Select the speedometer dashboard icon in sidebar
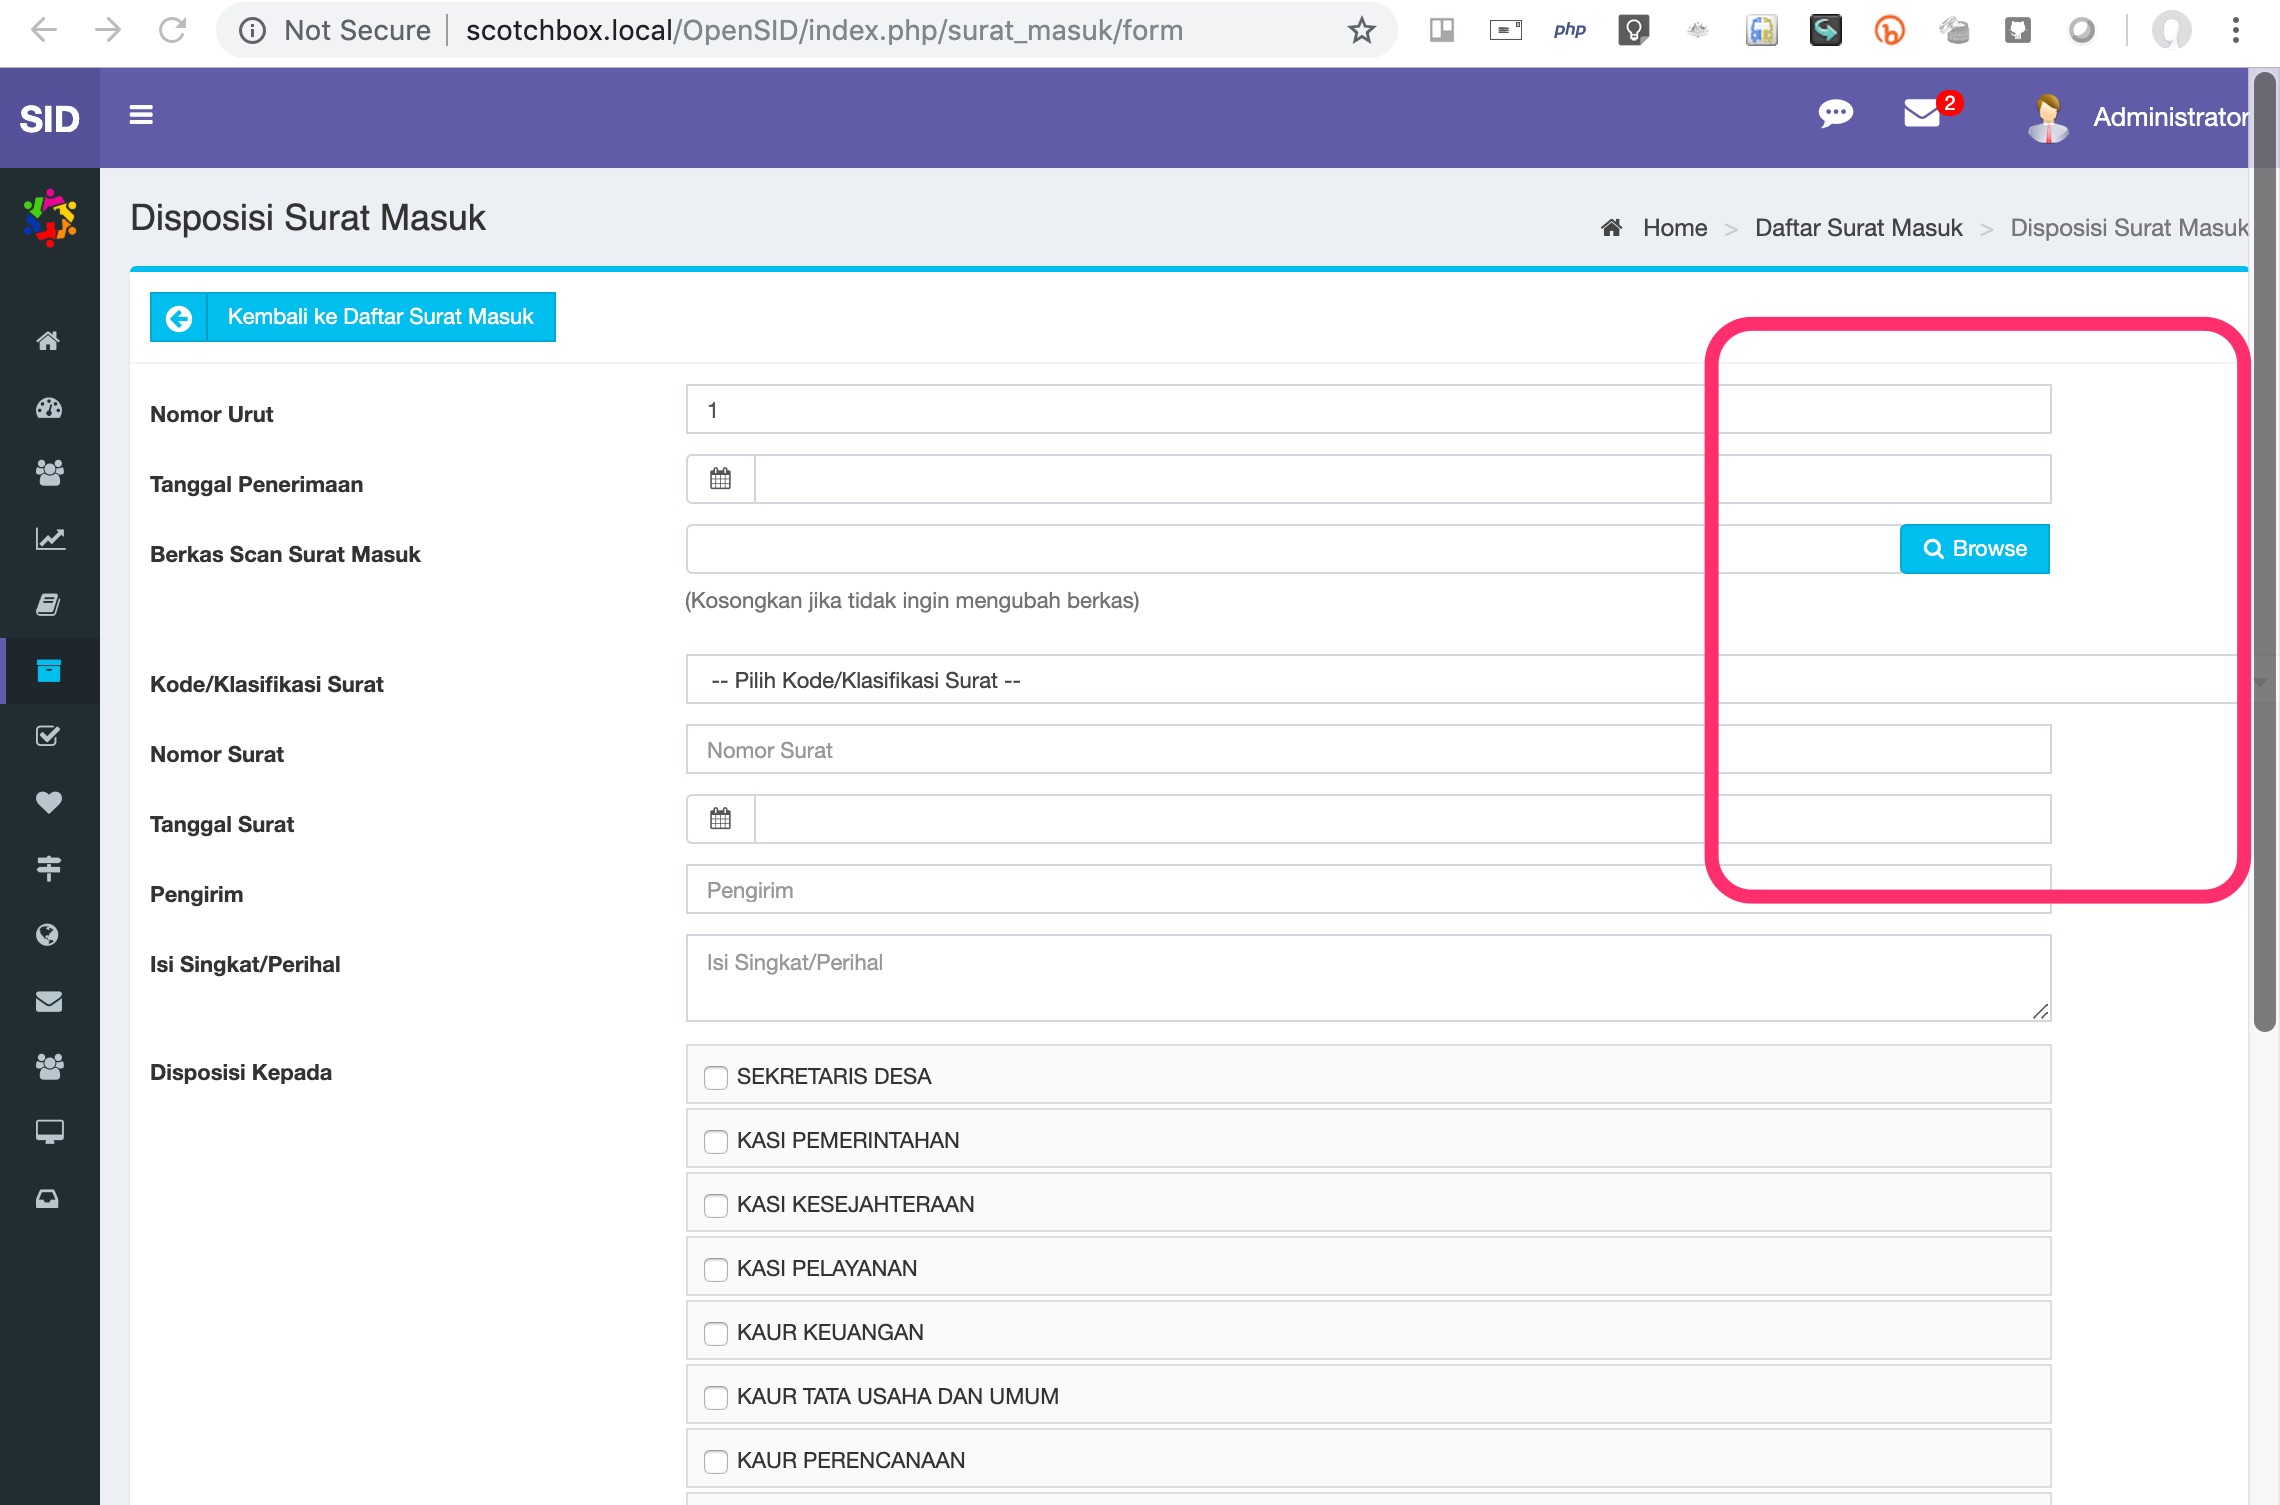The height and width of the screenshot is (1505, 2280). click(x=48, y=408)
